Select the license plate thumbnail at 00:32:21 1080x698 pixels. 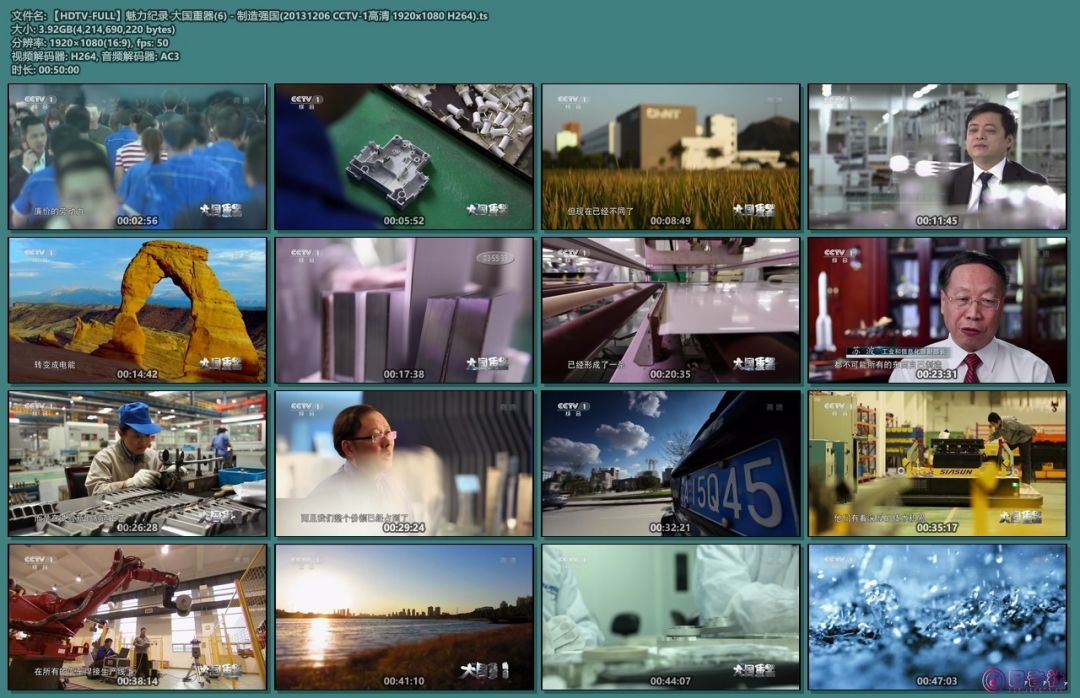tap(671, 464)
